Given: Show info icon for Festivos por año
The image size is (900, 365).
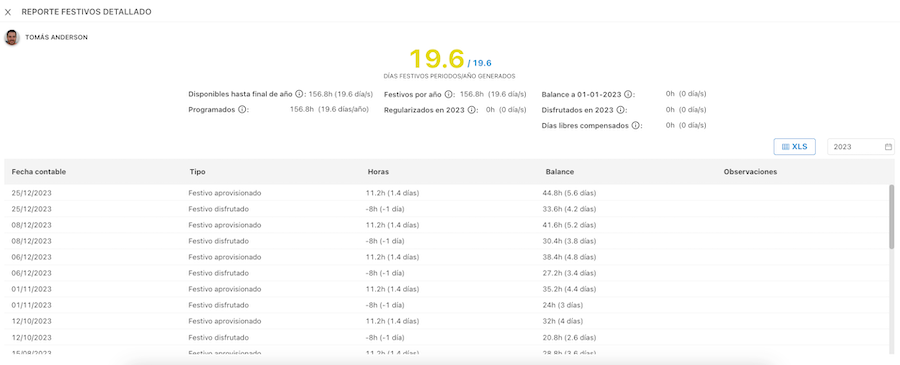Looking at the screenshot, I should pos(449,94).
